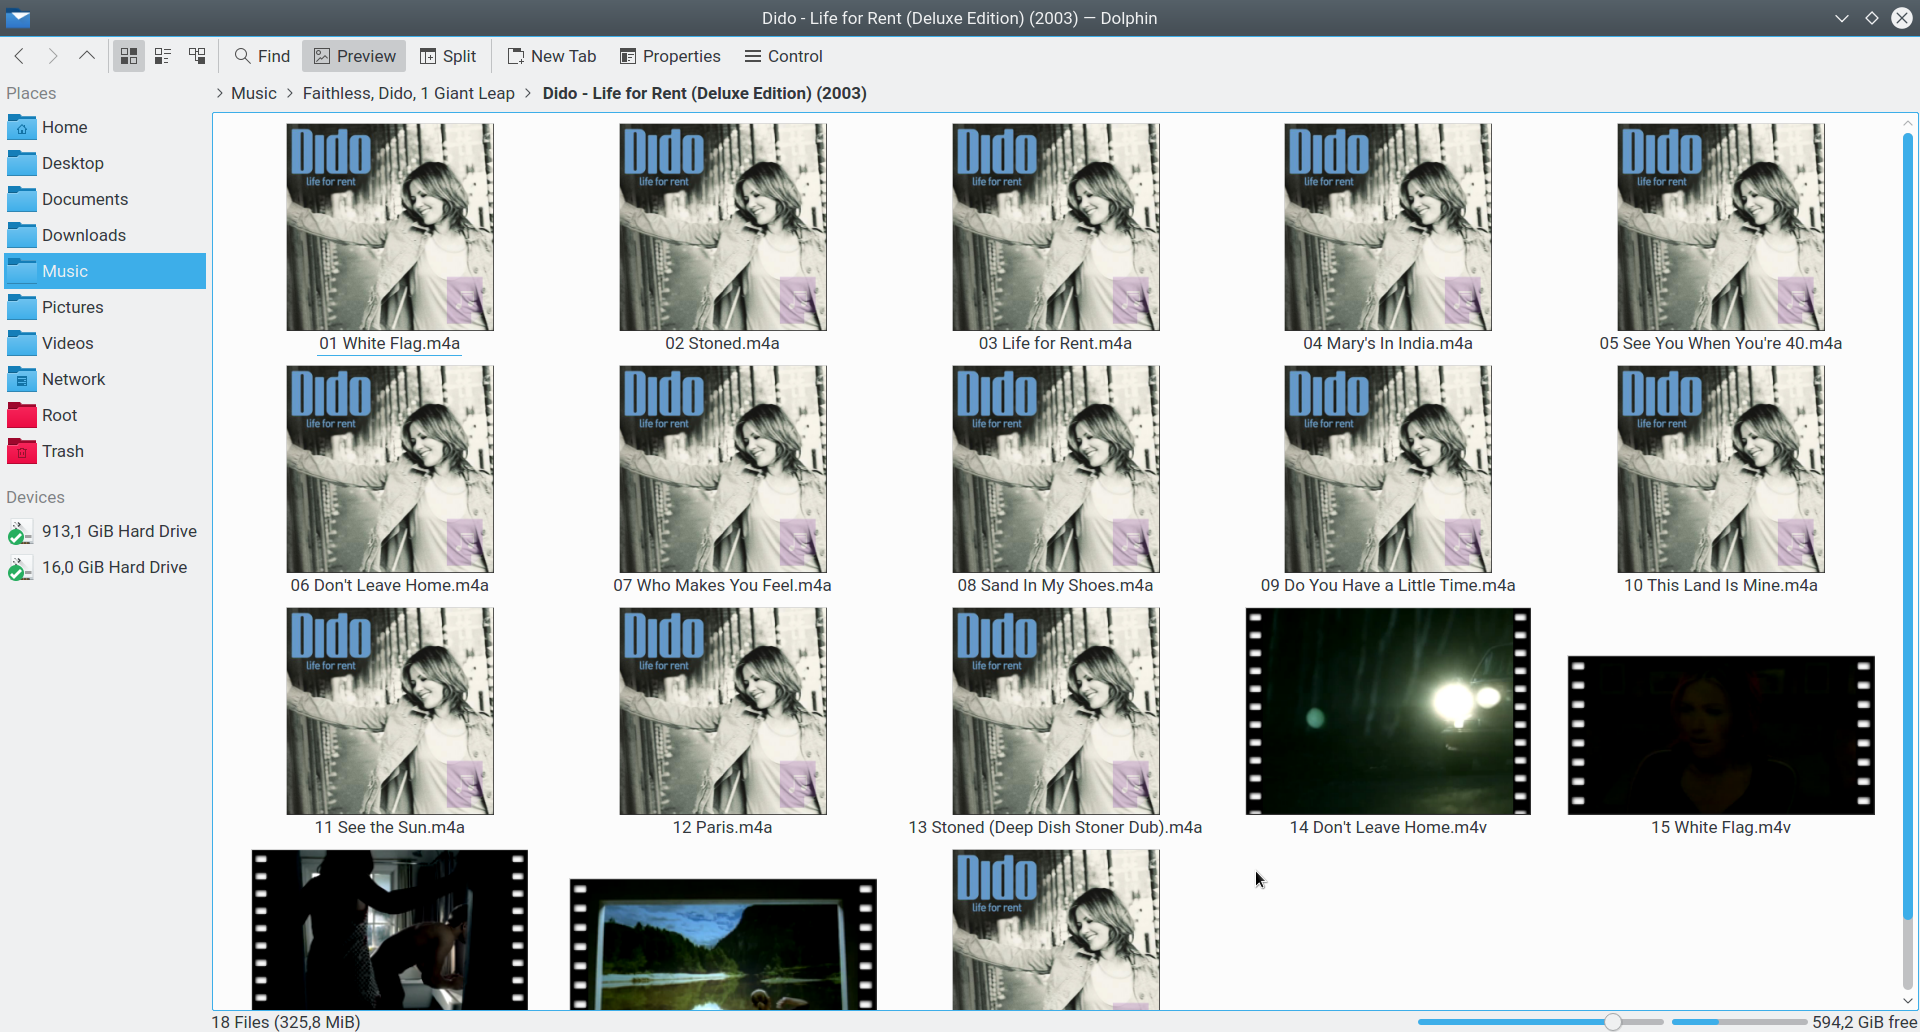Select 01 White Flag.m4a thumbnail

[390, 227]
